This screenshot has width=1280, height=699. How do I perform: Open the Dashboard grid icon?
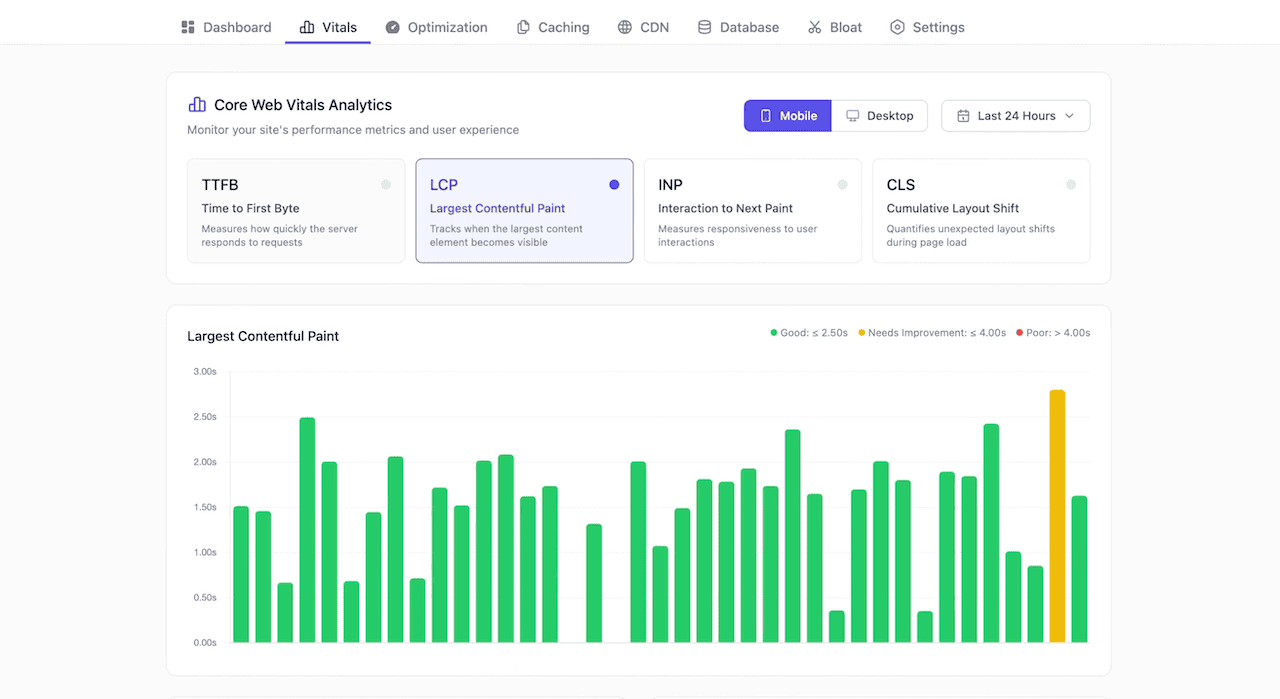click(187, 27)
